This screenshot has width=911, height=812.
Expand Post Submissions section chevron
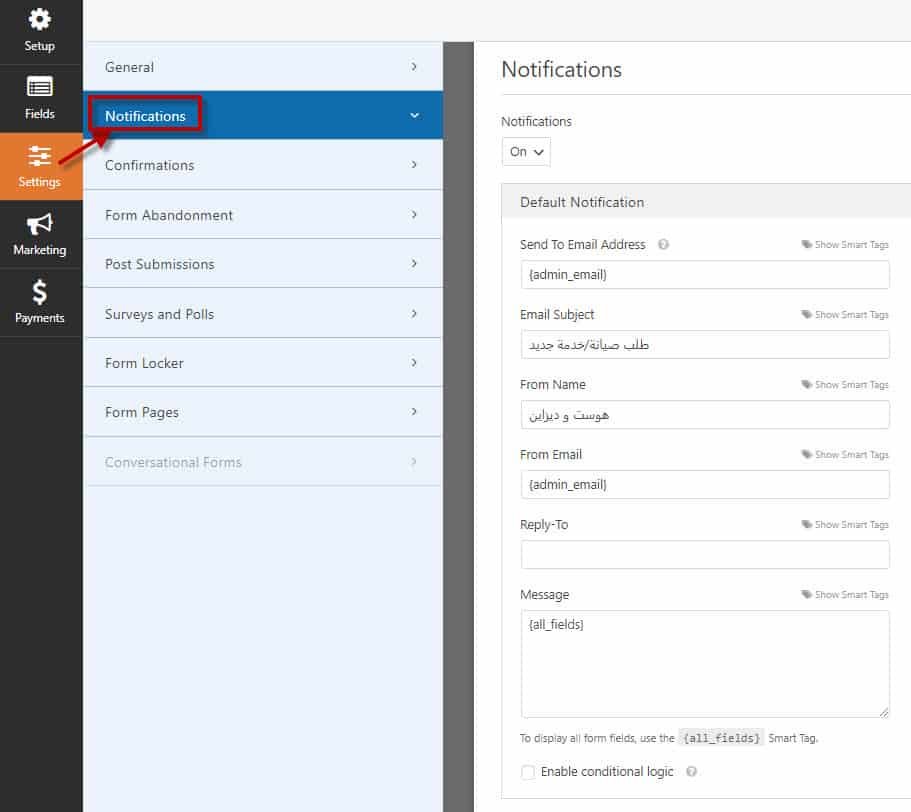click(414, 264)
